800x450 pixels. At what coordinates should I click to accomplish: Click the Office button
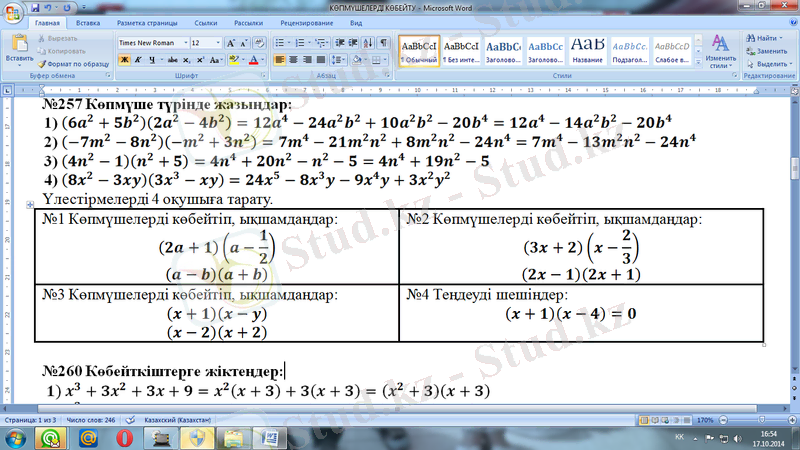click(14, 13)
